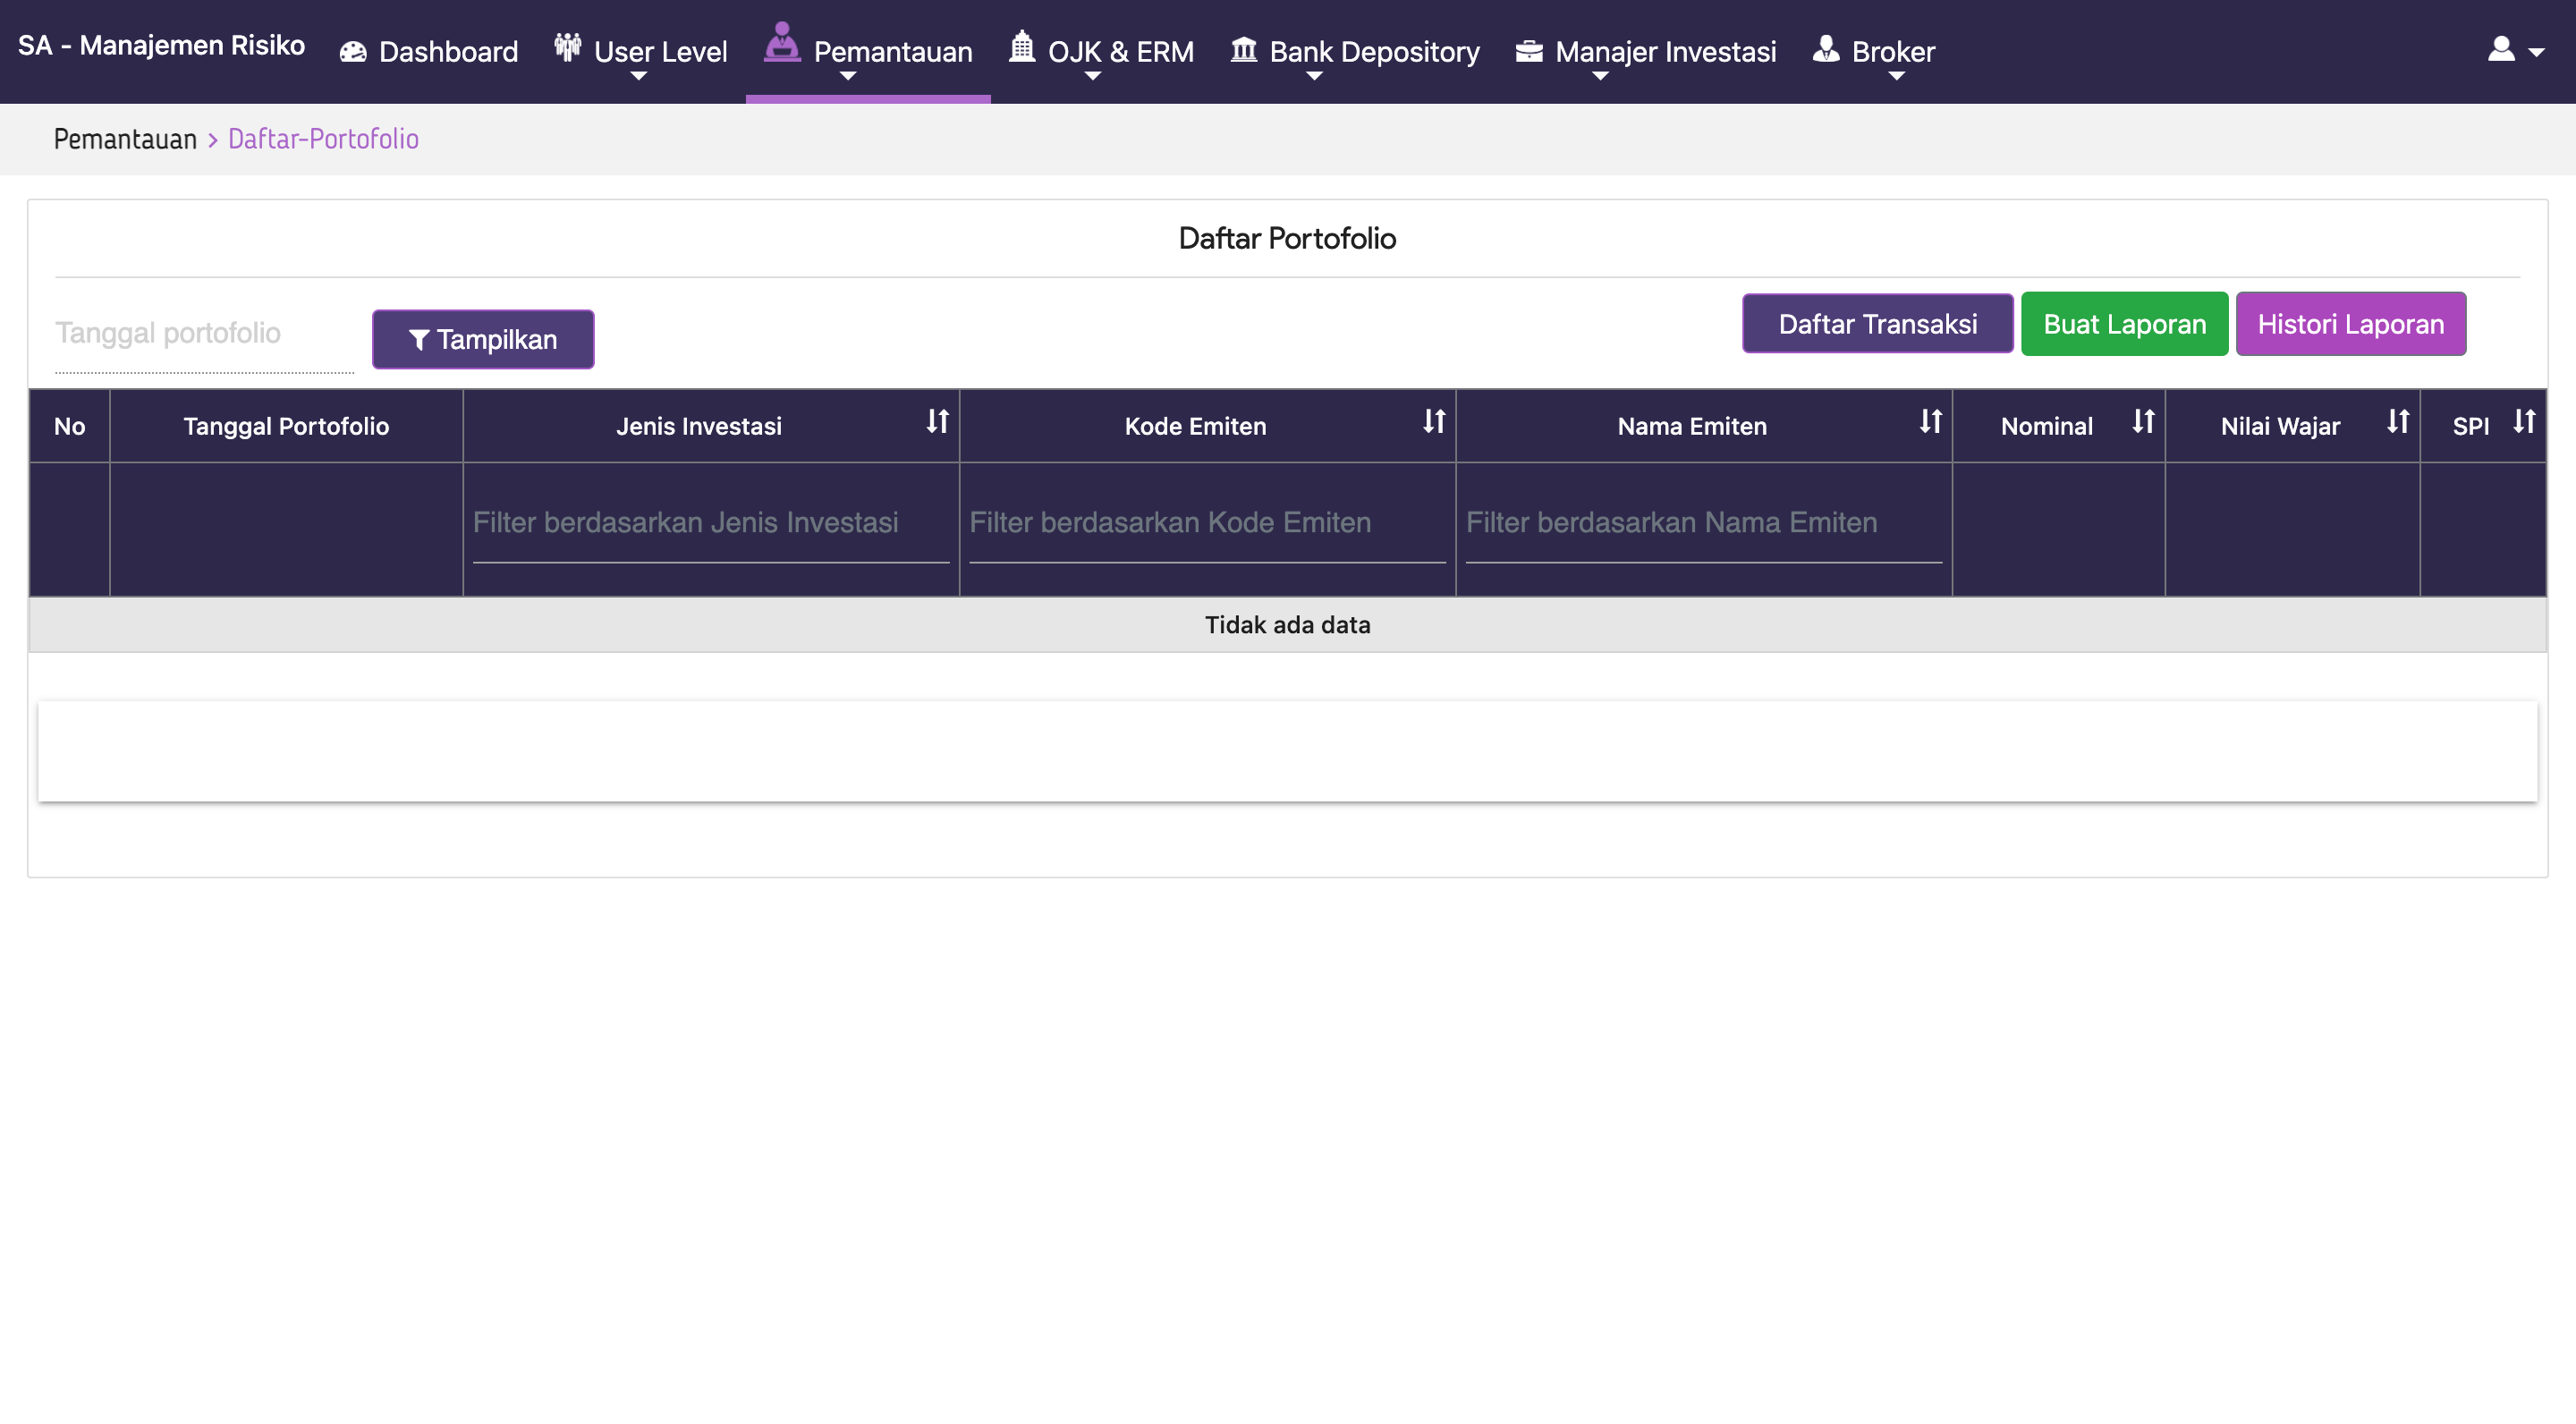Viewport: 2576px width, 1424px height.
Task: Open the Dashboard menu item
Action: 429,52
